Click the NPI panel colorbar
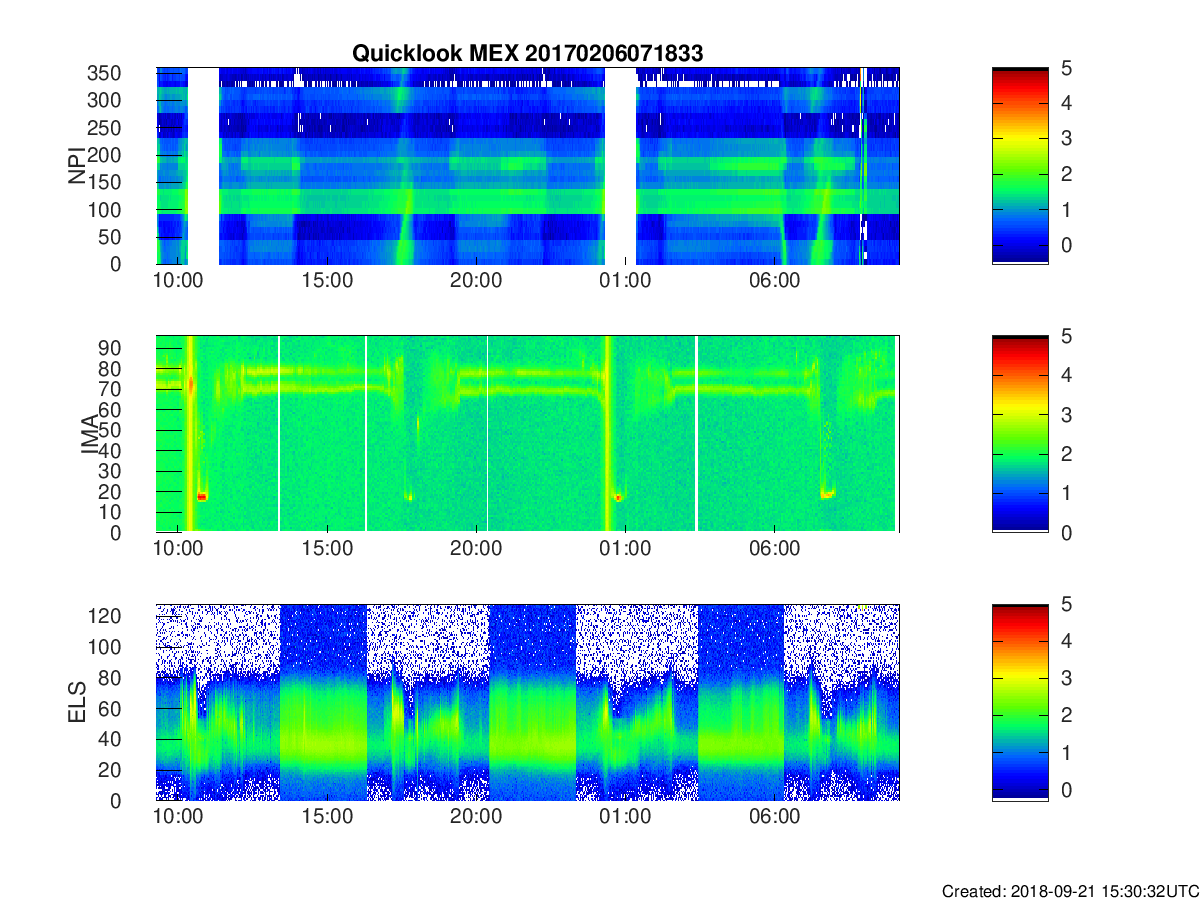Viewport: 1200px width, 900px height. click(x=1020, y=166)
